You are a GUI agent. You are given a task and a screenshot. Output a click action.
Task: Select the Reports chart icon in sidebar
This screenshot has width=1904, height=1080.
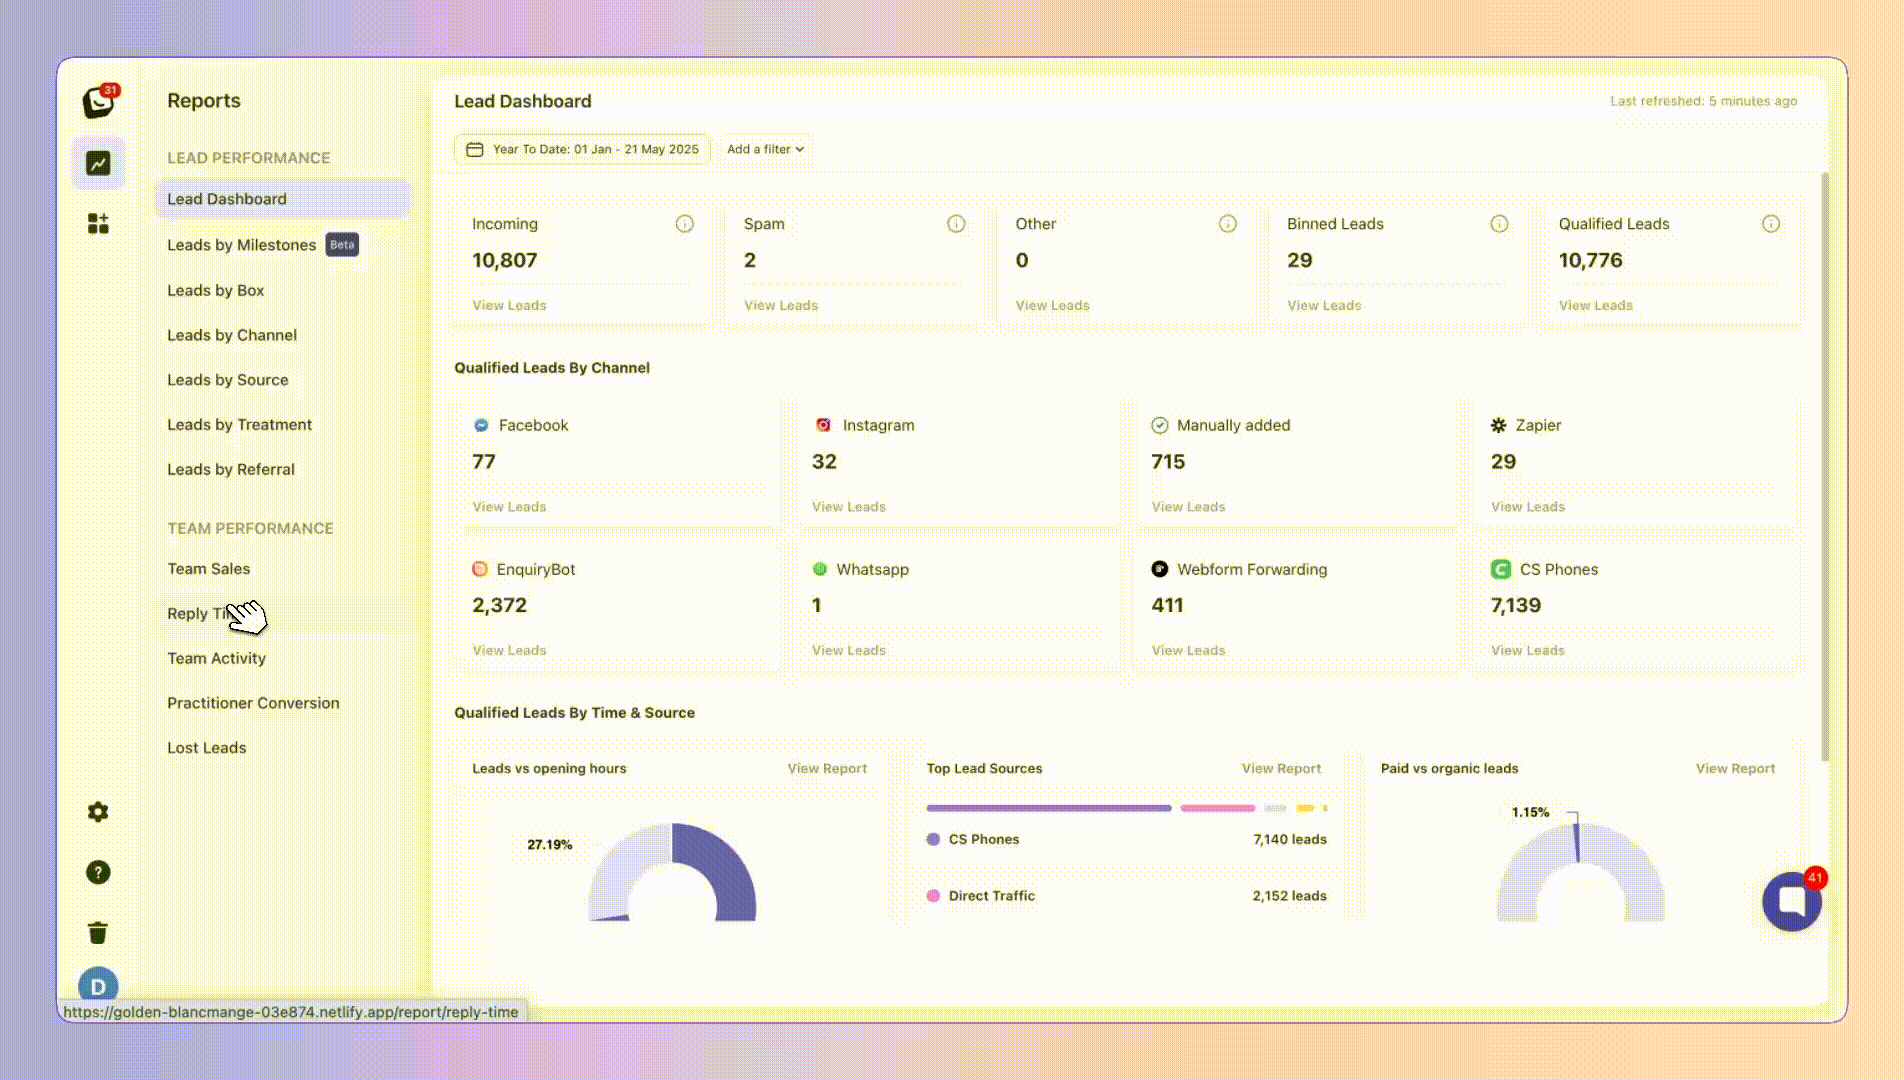point(98,163)
